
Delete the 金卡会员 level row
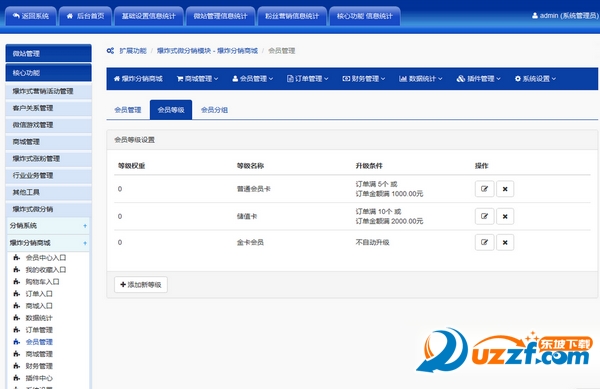click(x=505, y=243)
